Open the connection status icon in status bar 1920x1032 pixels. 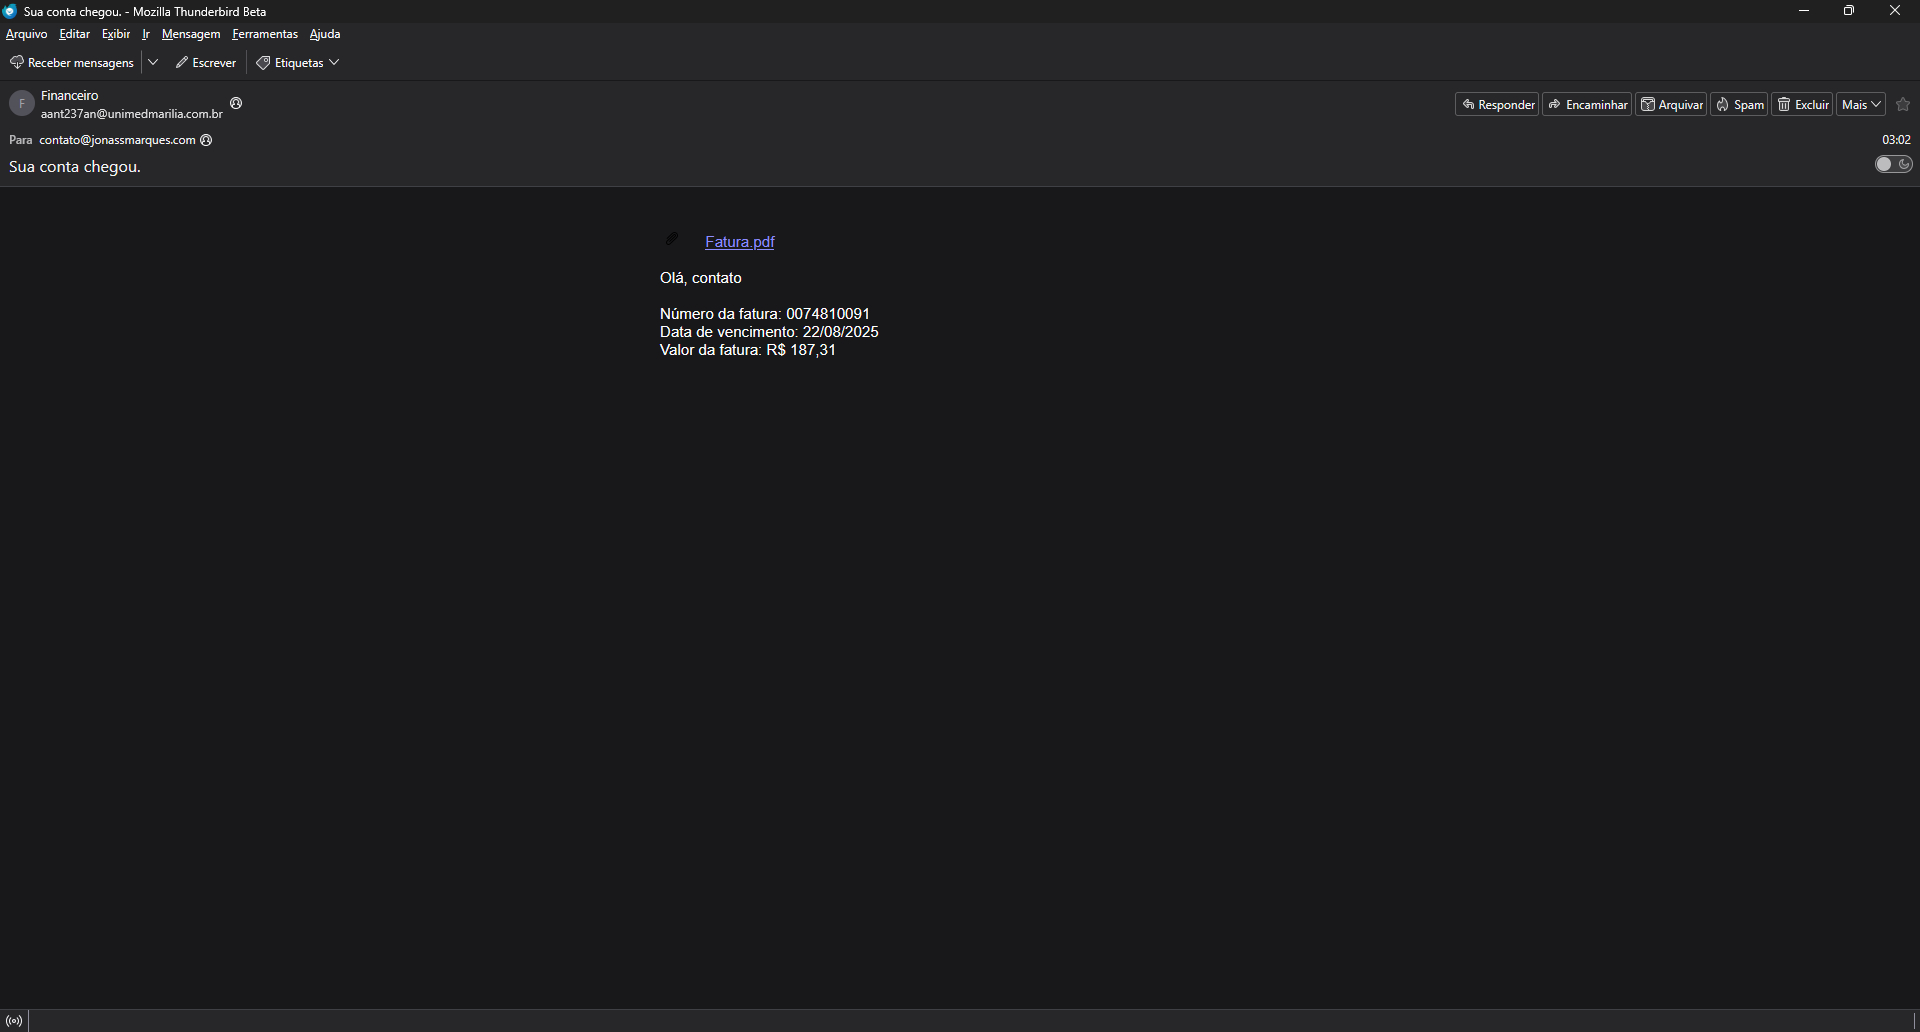(x=14, y=1021)
